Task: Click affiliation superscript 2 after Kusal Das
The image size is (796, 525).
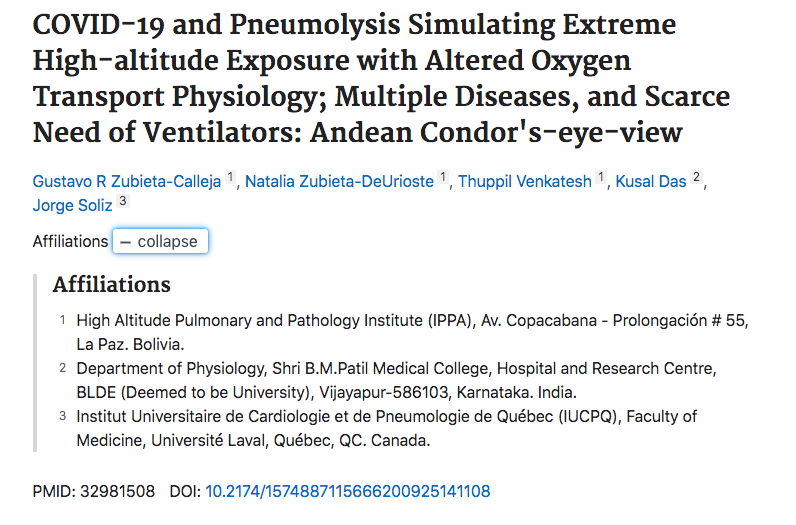Action: click(x=697, y=179)
